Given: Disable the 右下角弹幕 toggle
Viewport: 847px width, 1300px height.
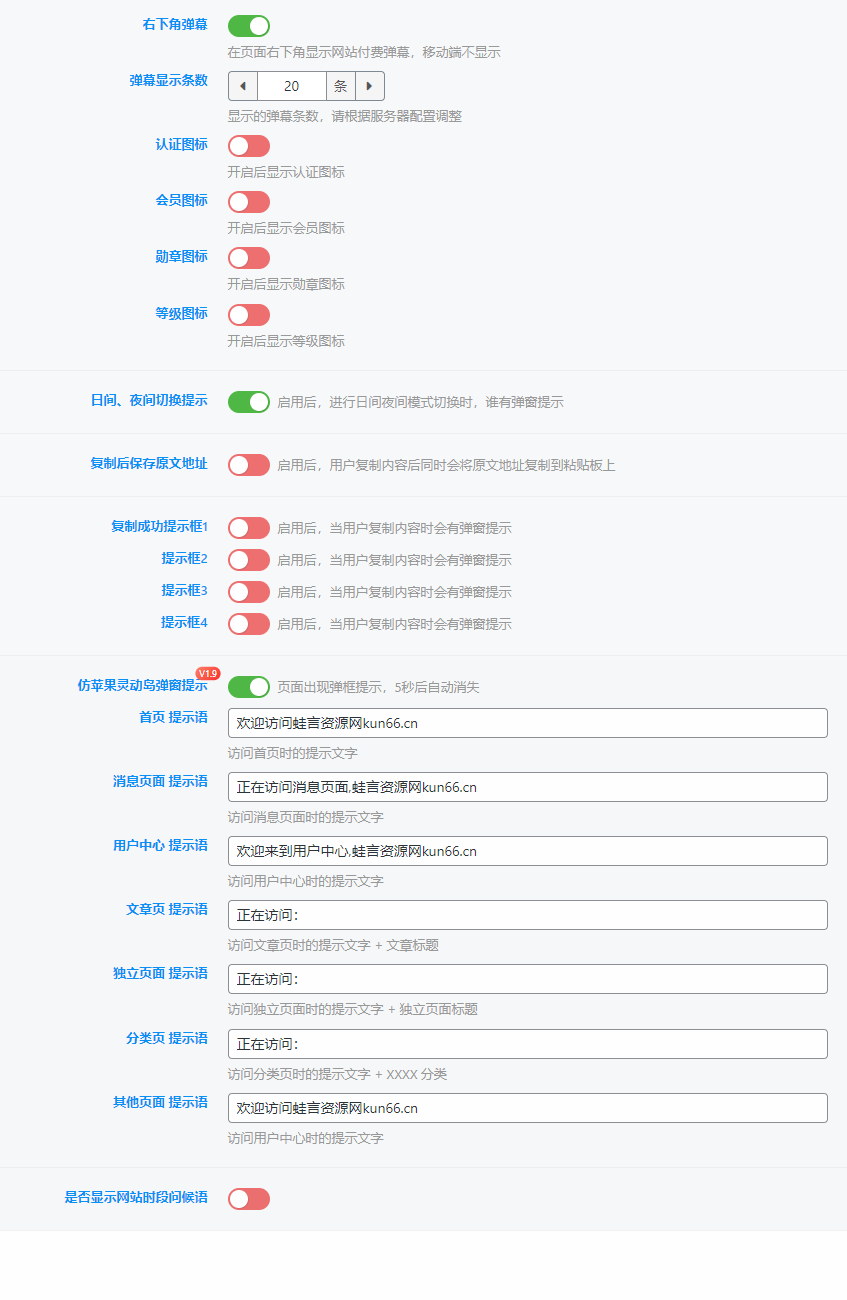Looking at the screenshot, I should [x=249, y=26].
